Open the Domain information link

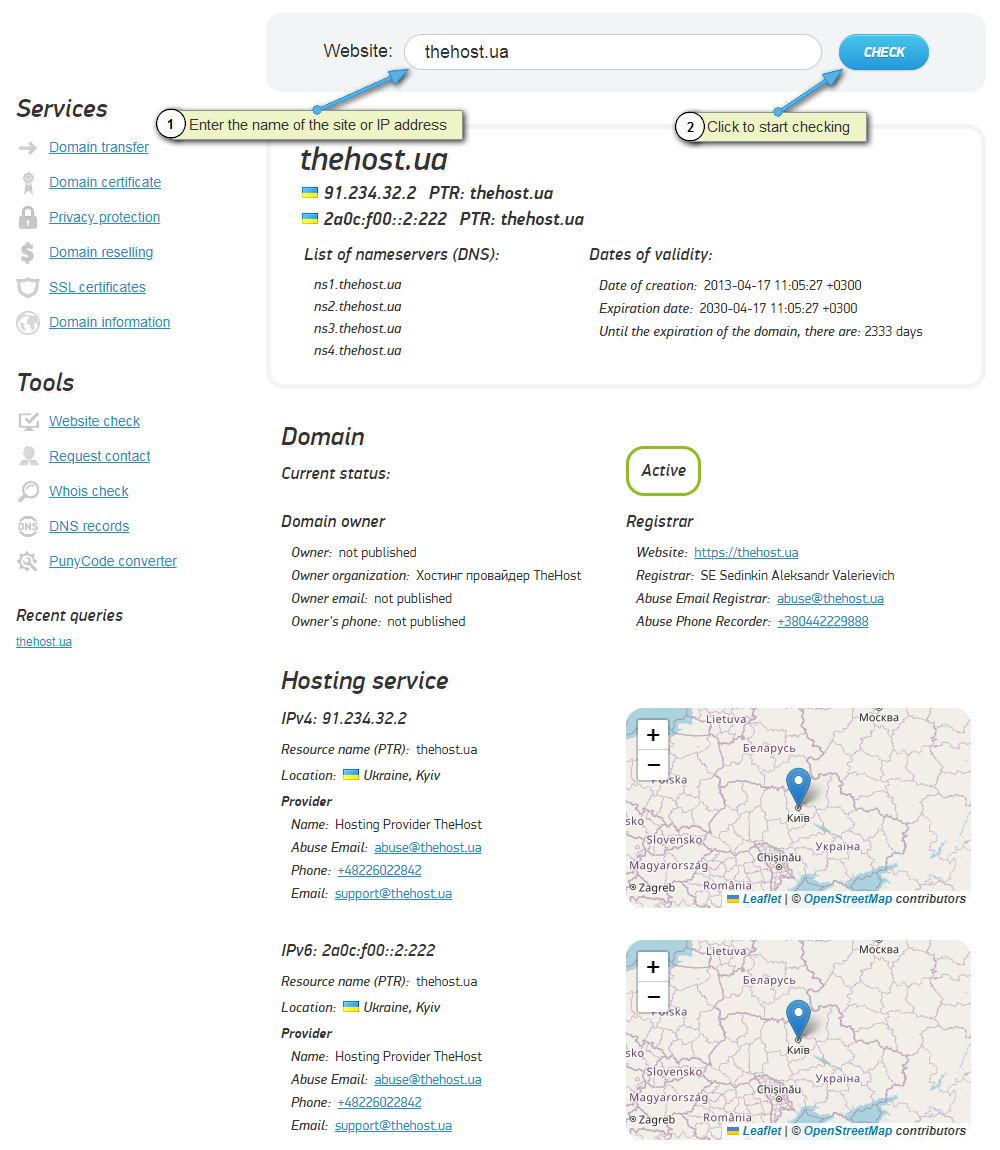point(109,323)
